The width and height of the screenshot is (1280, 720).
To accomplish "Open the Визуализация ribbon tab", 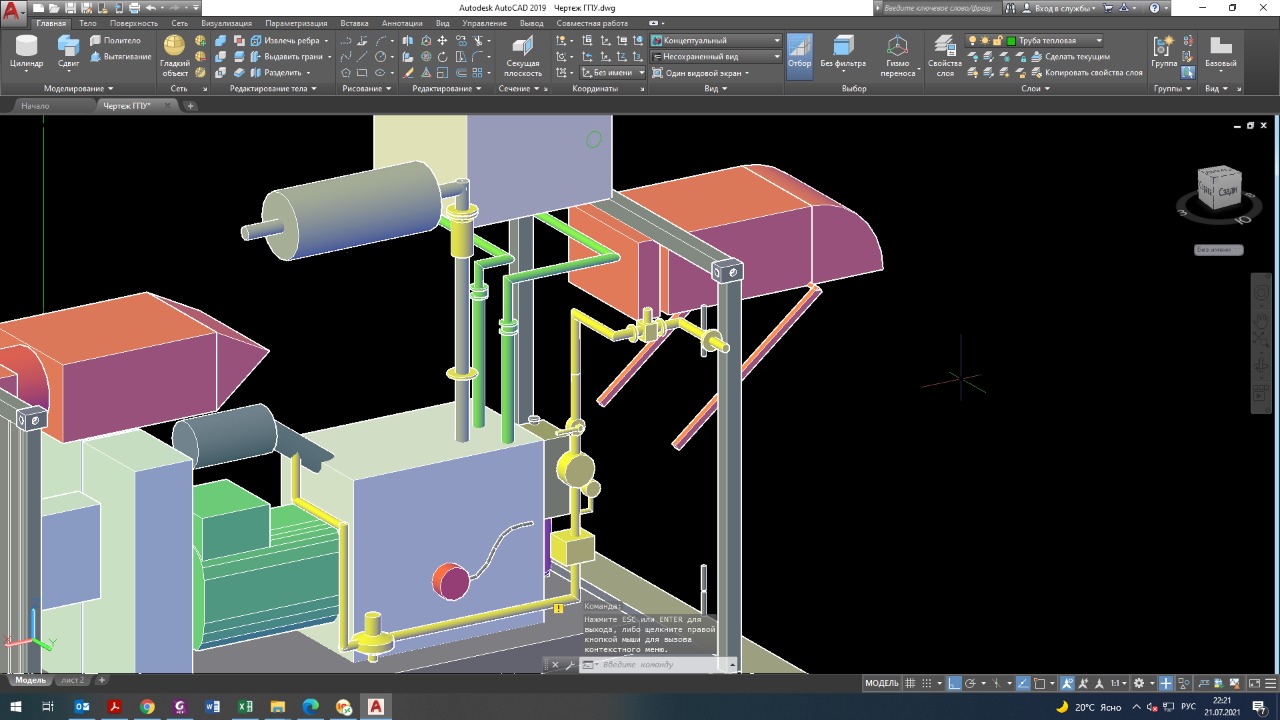I will tap(226, 23).
